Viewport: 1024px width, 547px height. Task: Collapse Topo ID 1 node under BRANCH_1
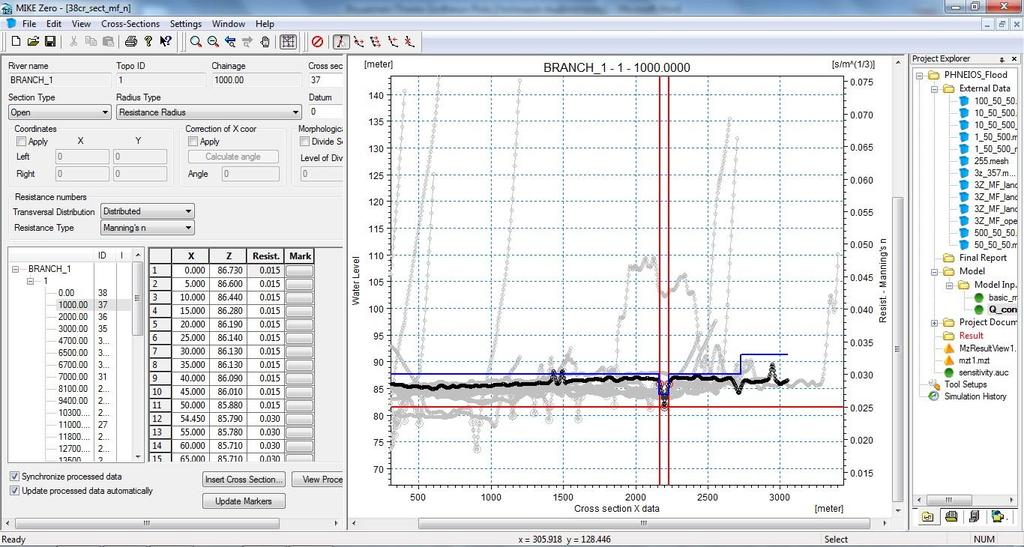(x=30, y=281)
